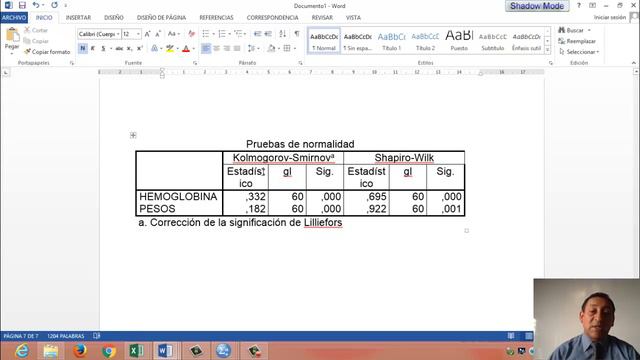This screenshot has height=360, width=640.
Task: Open Excel from the taskbar
Action: pos(137,351)
